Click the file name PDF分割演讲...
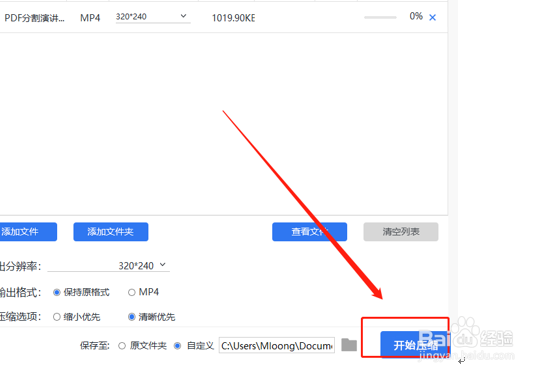Viewport: 546px width, 375px height. 34,18
